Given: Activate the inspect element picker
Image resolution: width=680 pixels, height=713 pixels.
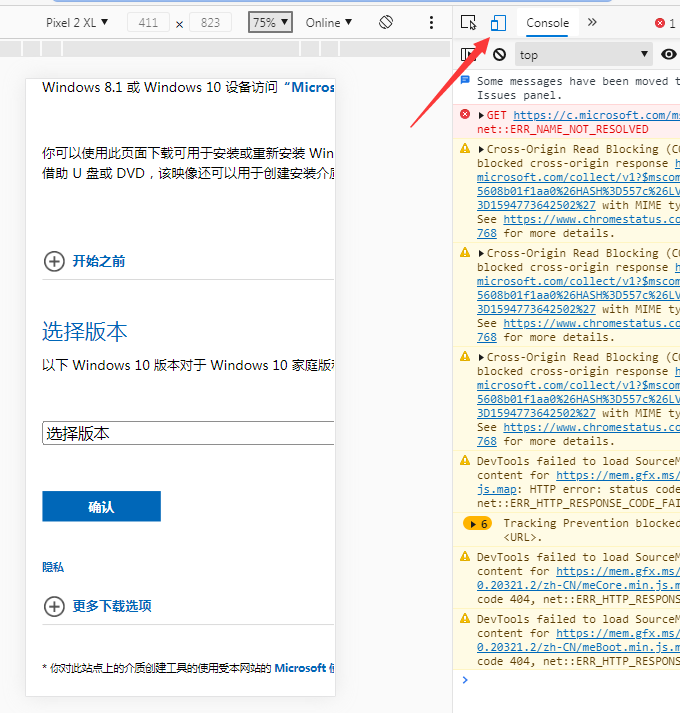Looking at the screenshot, I should (468, 22).
